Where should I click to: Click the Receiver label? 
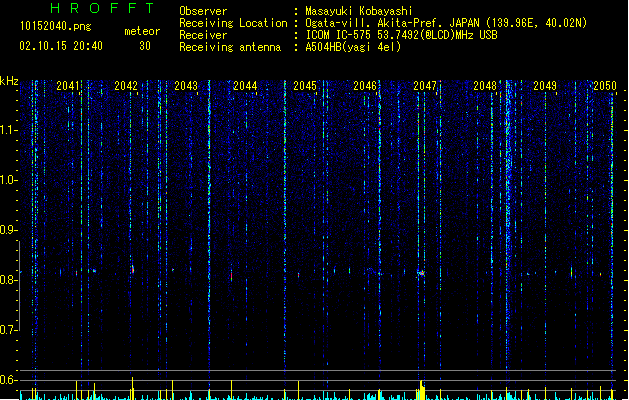203,35
